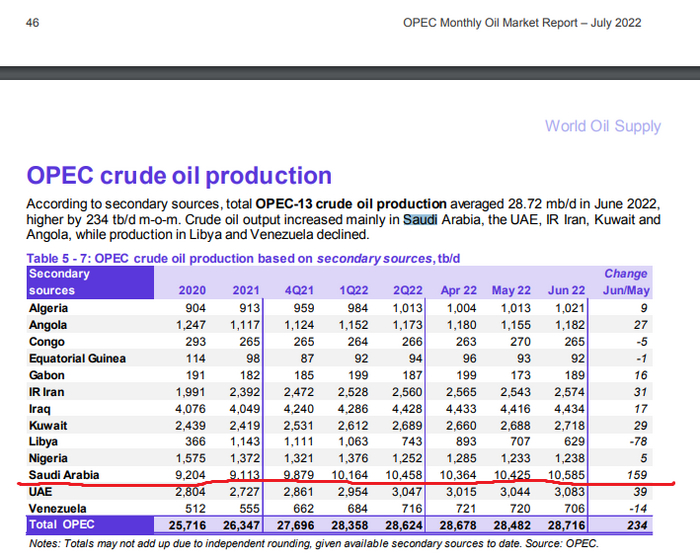
Task: Click the 'Table 5 - 7' caption
Action: pos(243,259)
